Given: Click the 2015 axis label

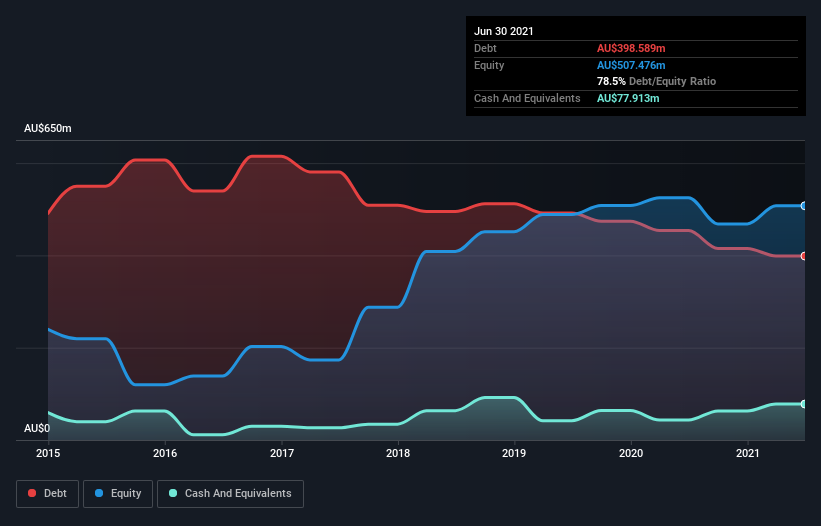Looking at the screenshot, I should 48,453.
